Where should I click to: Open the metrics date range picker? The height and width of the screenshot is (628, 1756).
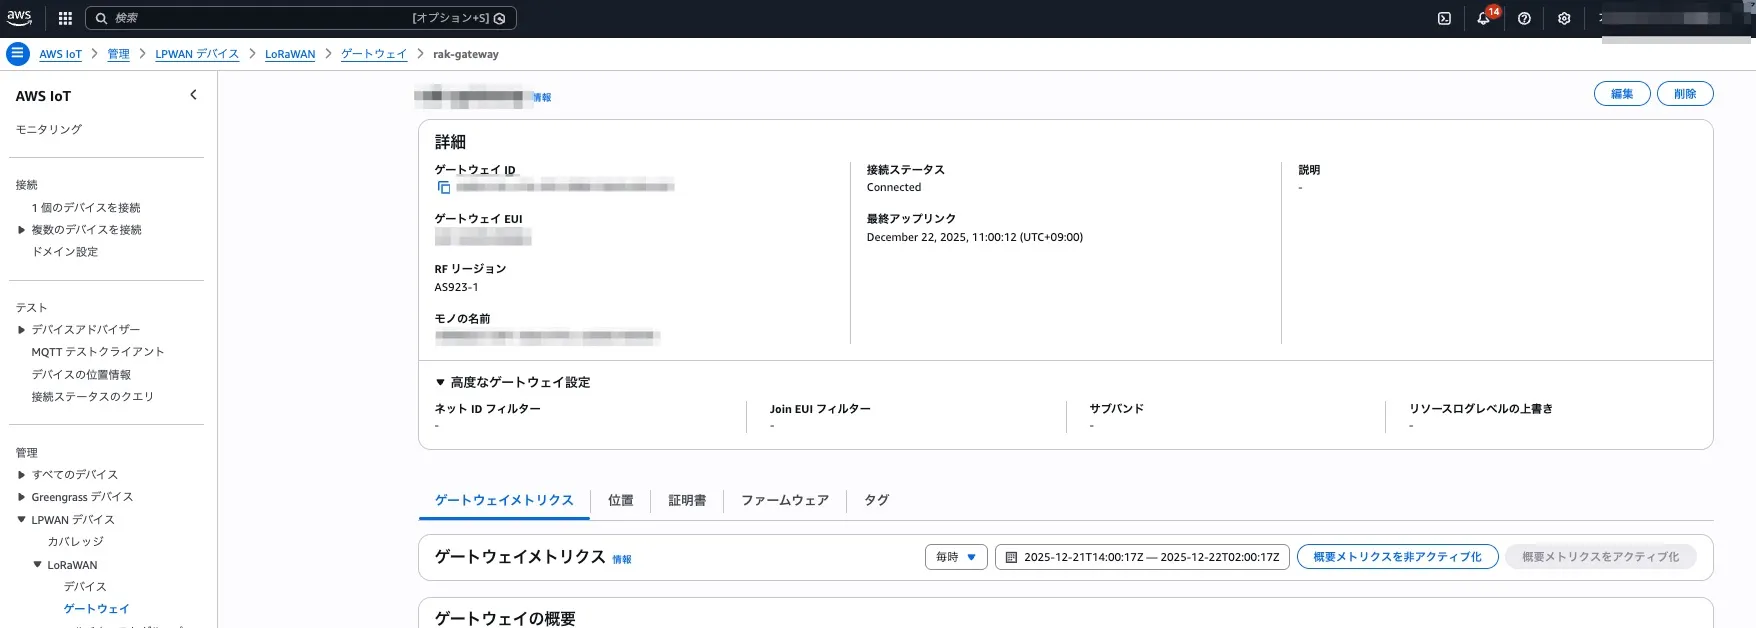1142,557
